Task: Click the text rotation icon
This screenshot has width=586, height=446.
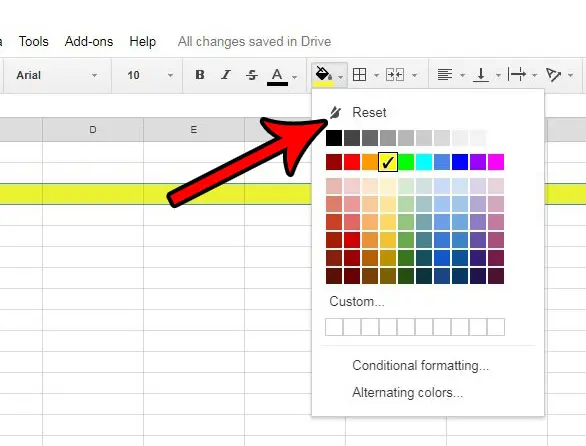Action: [553, 75]
